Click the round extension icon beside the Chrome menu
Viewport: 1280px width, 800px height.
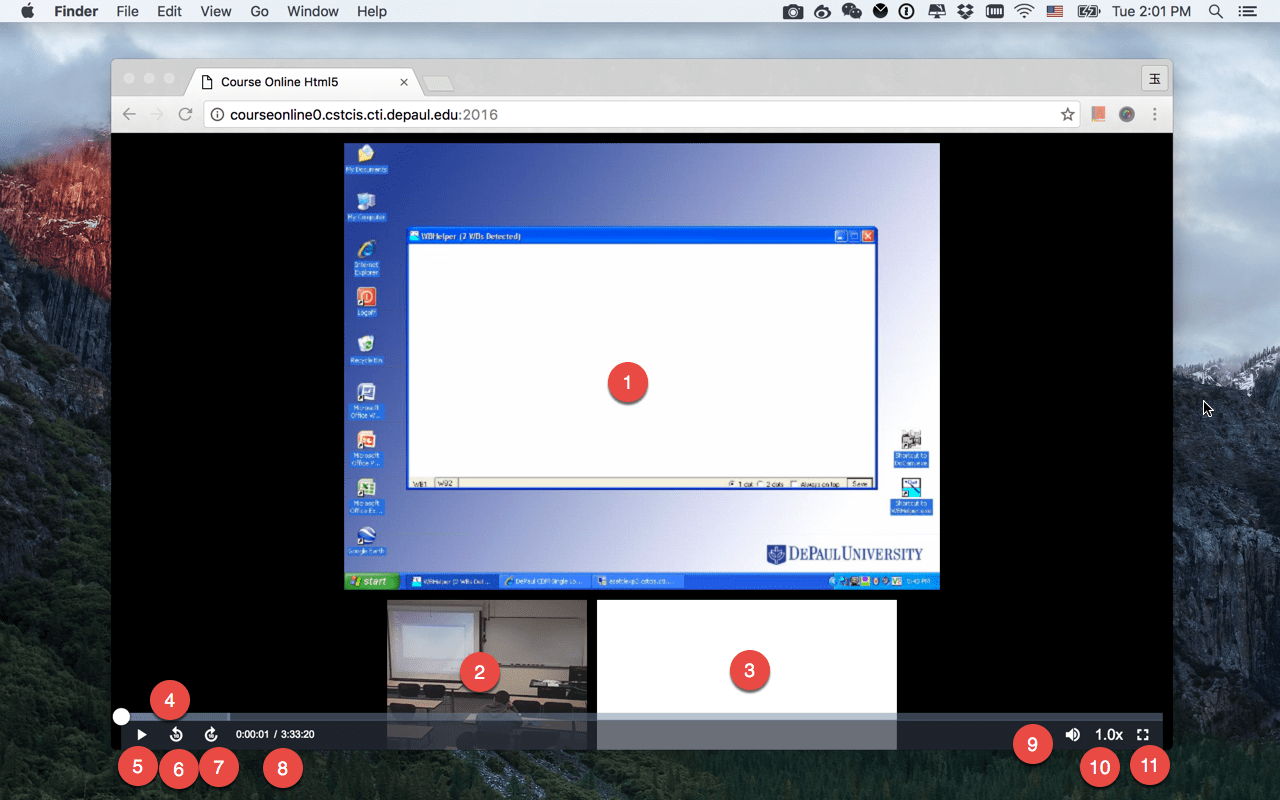click(1127, 114)
